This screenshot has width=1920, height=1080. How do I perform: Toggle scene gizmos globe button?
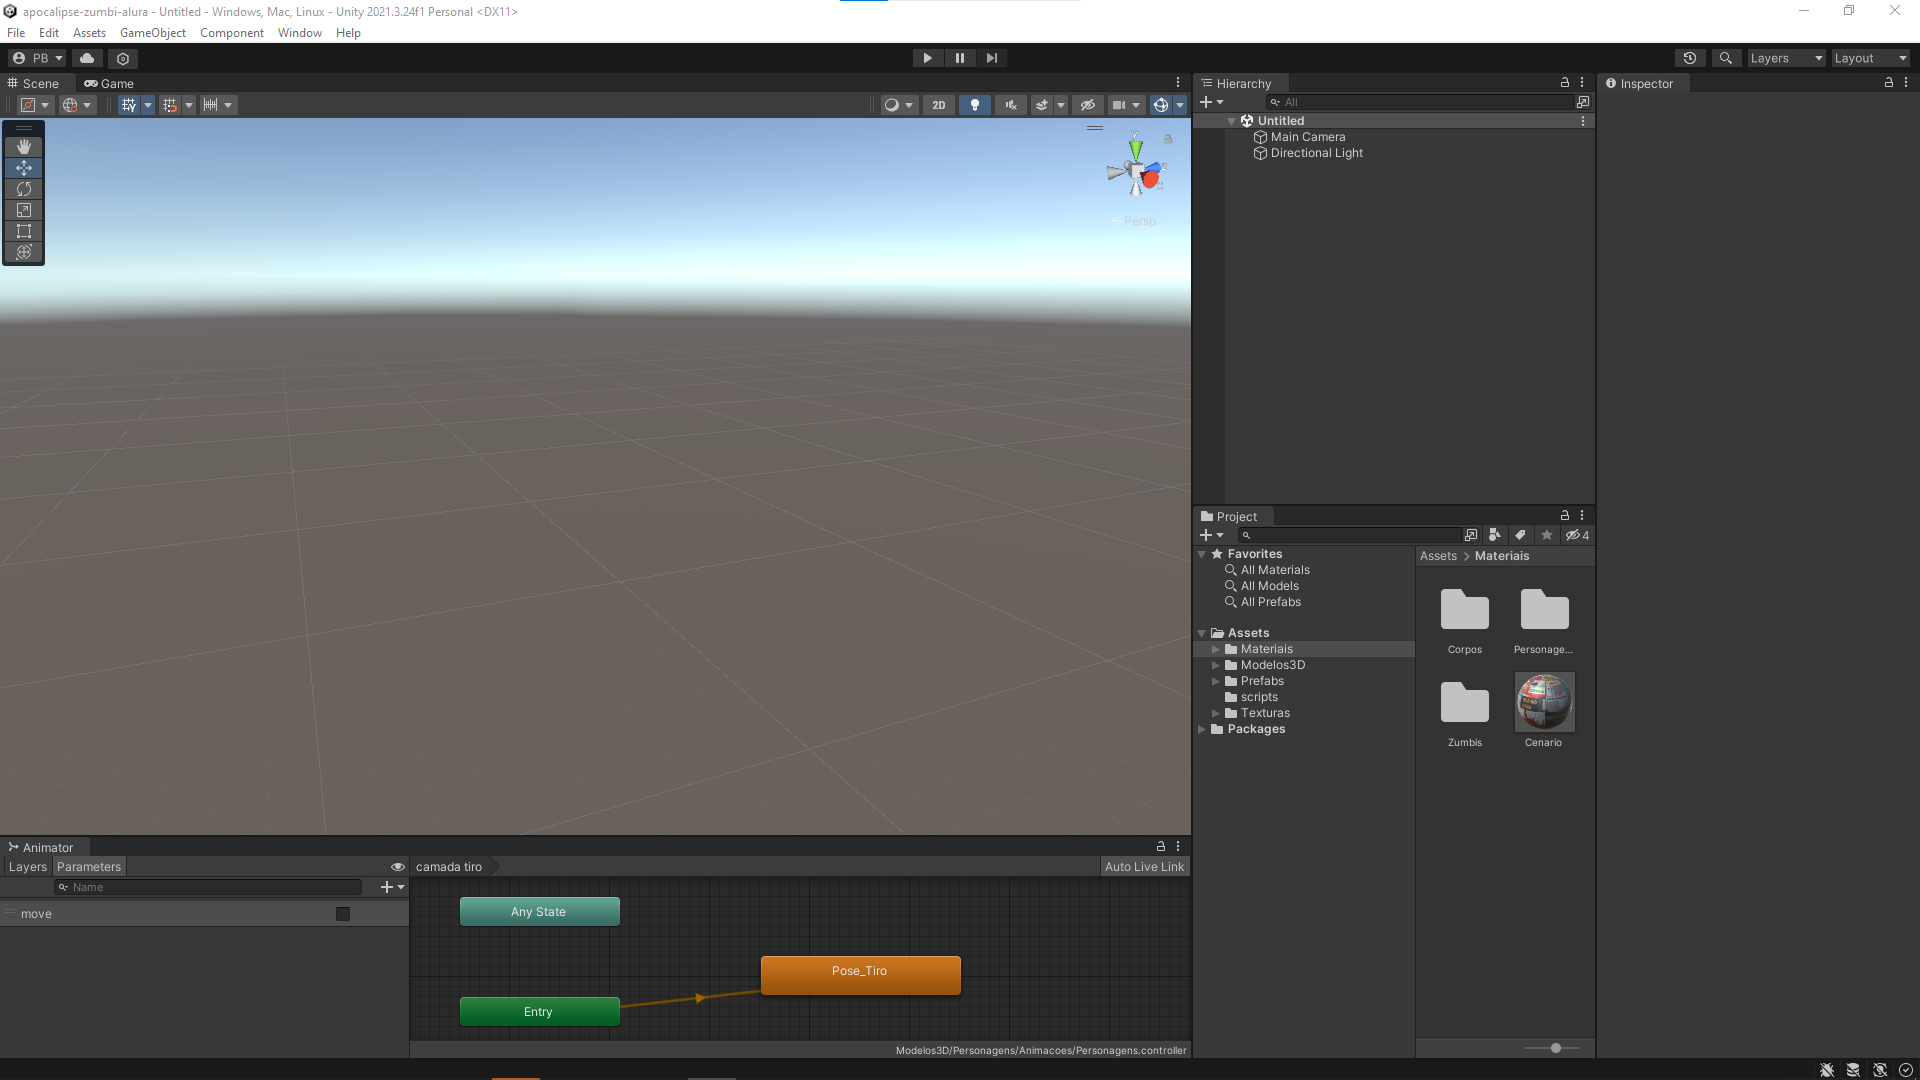(1160, 105)
